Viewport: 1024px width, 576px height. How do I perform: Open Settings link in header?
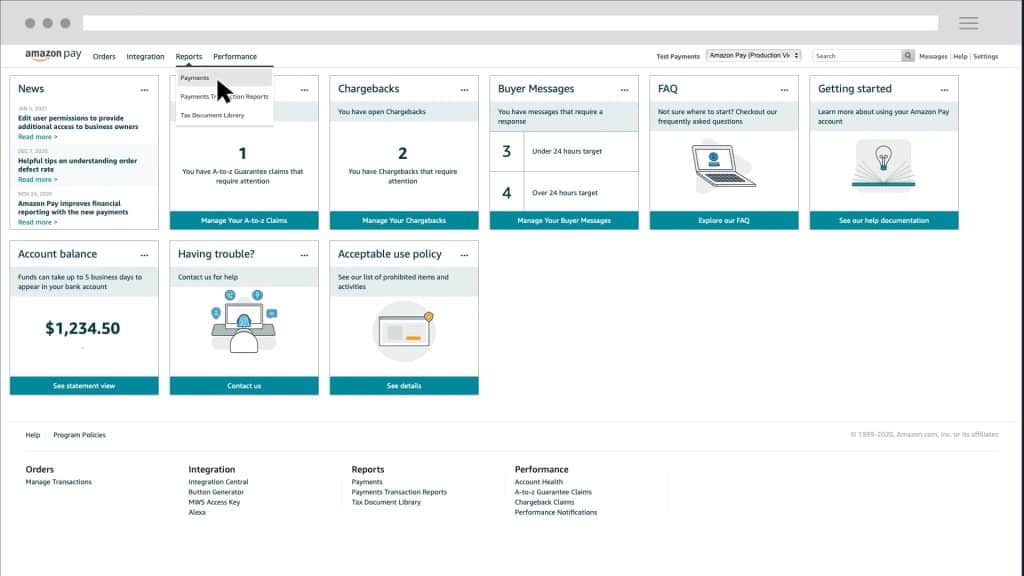985,57
